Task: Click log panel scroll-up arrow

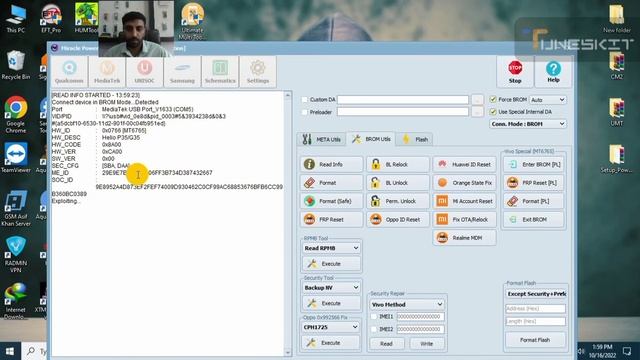Action: pyautogui.click(x=288, y=96)
